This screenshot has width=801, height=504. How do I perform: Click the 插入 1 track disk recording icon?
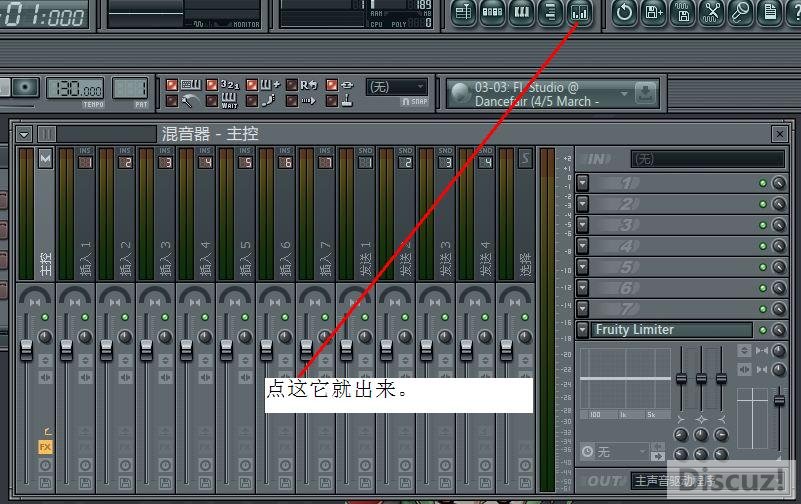tap(85, 482)
